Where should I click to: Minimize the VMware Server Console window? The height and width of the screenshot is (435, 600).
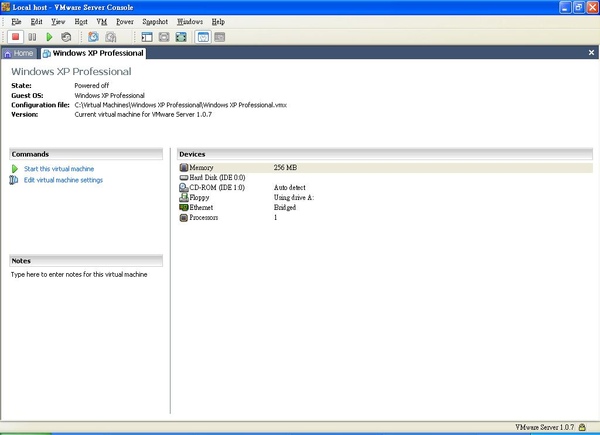(x=565, y=7)
